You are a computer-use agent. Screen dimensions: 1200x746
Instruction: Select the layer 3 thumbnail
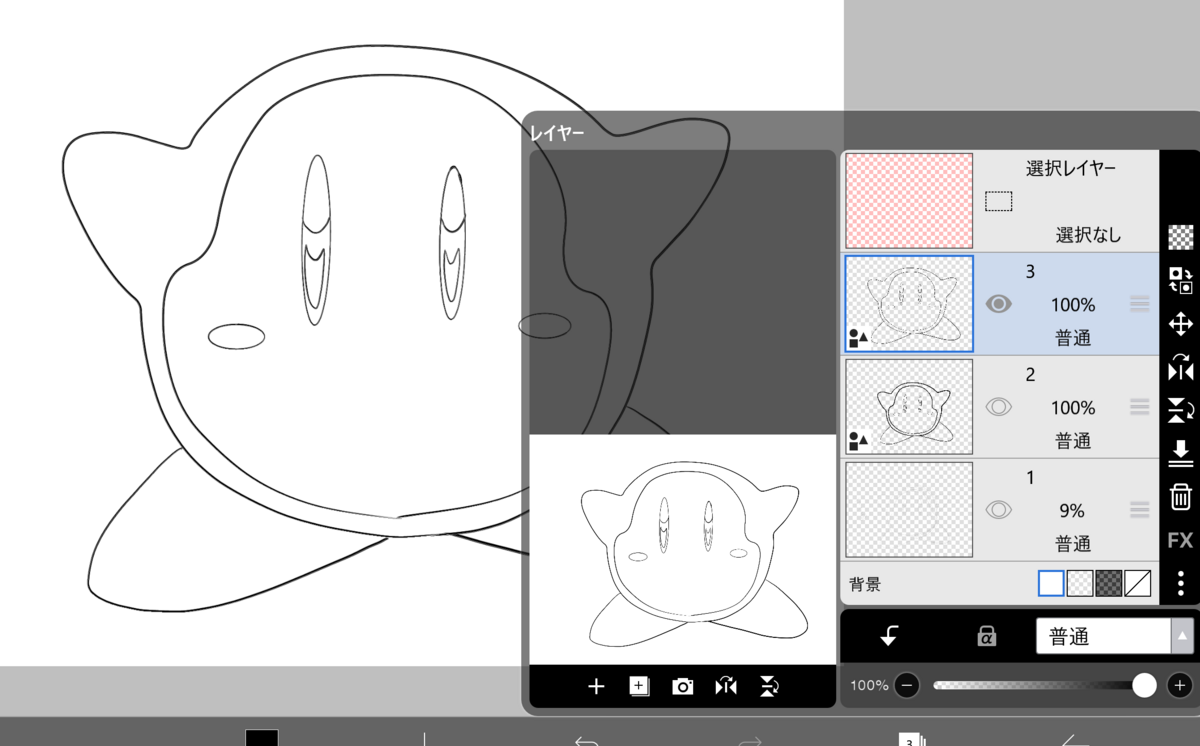pyautogui.click(x=909, y=304)
